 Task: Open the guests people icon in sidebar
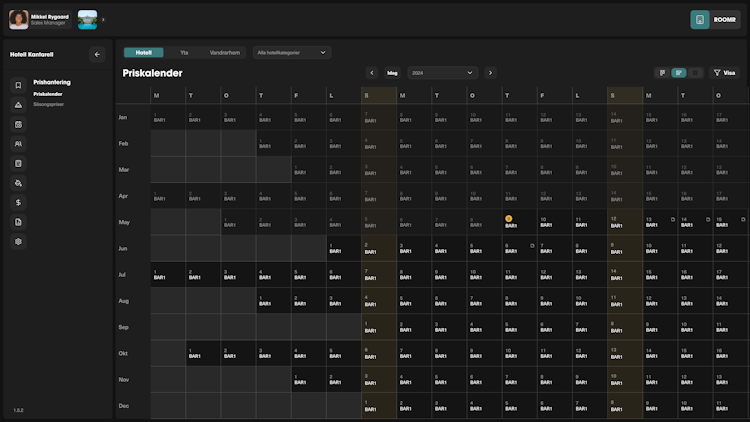click(18, 144)
